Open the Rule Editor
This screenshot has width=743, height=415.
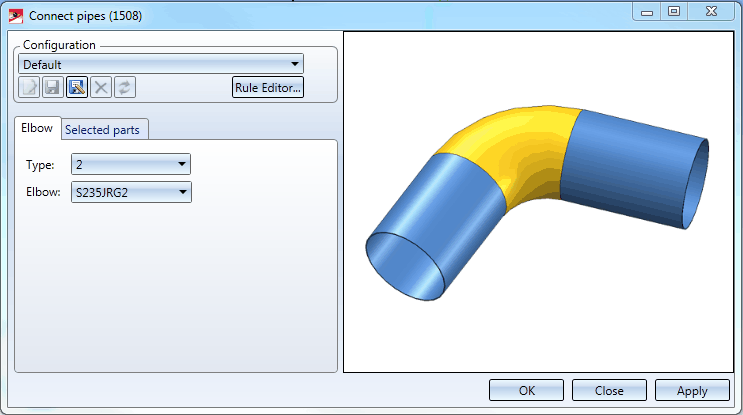point(268,88)
